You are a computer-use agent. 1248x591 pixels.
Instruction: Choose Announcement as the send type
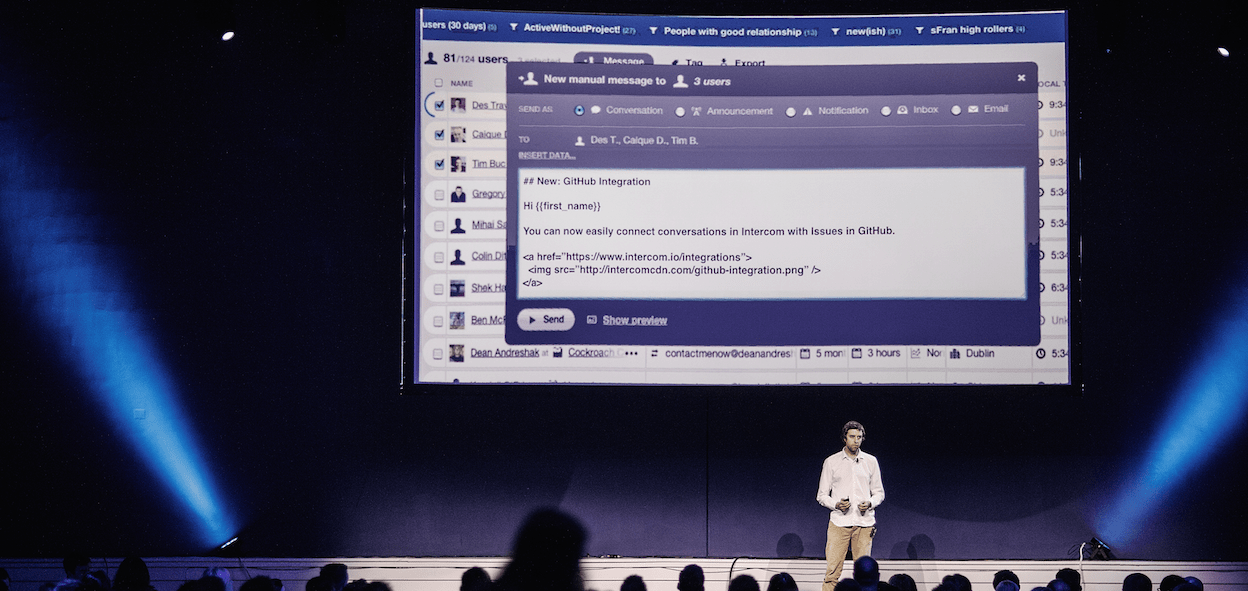pyautogui.click(x=681, y=111)
